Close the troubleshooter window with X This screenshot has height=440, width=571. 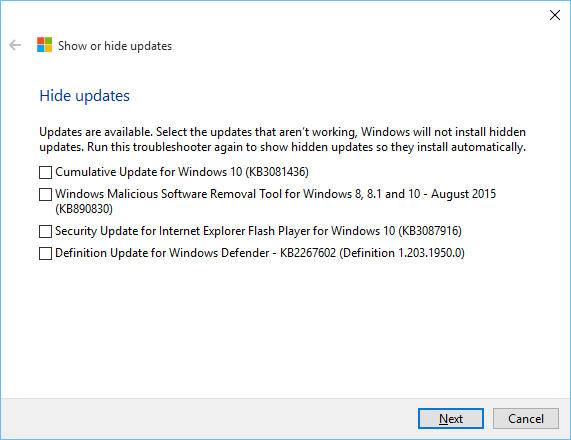(555, 15)
